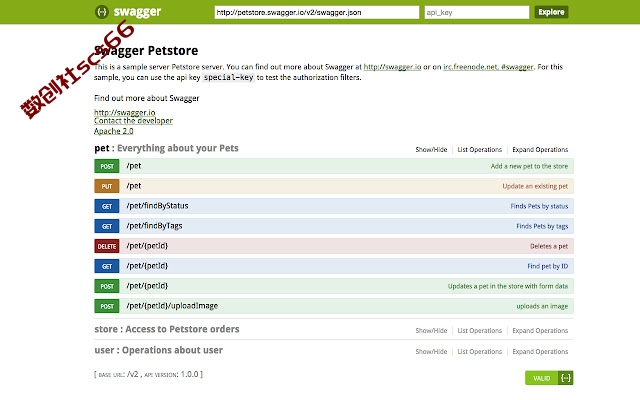This screenshot has width=640, height=400.
Task: Click List Operations for the user section
Action: tap(480, 351)
